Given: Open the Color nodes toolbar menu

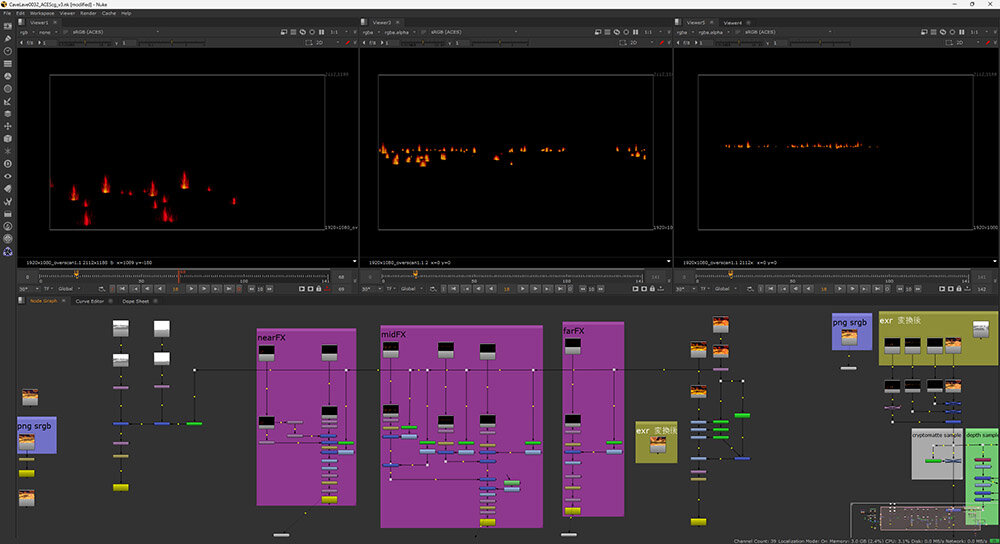Looking at the screenshot, I should (x=8, y=76).
